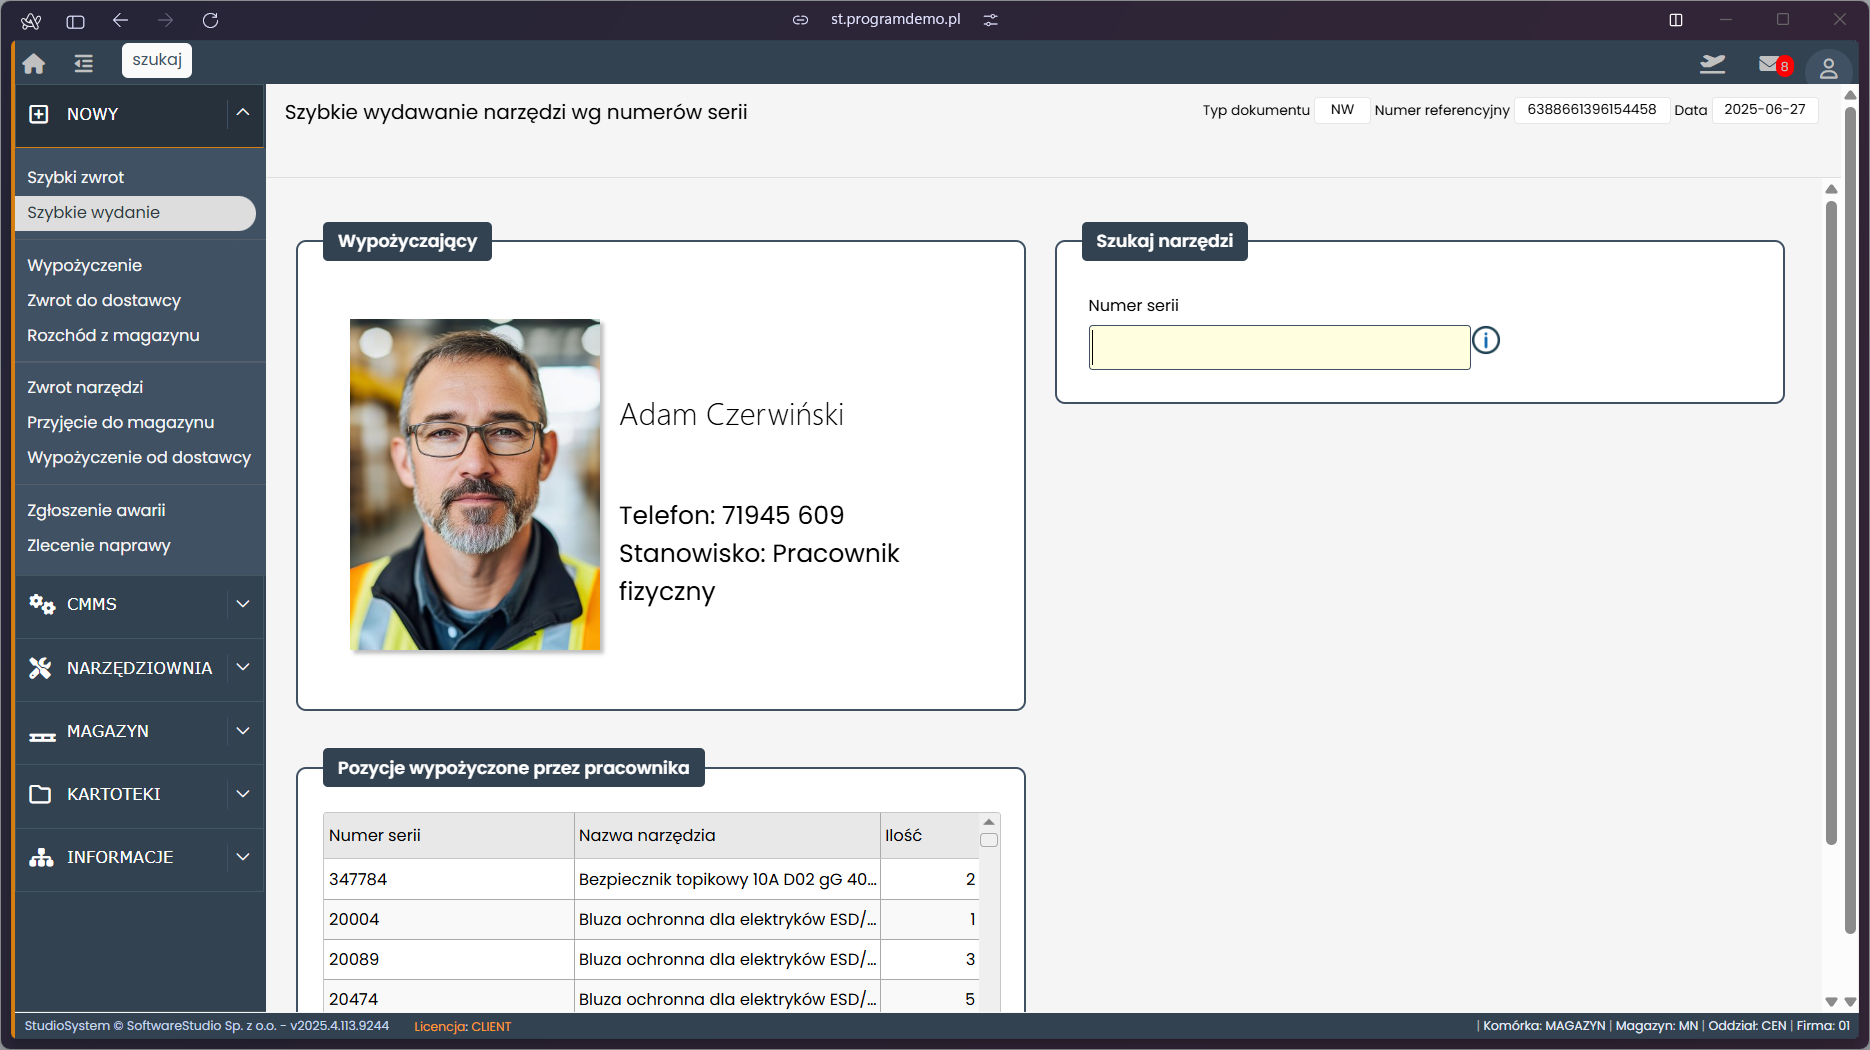Click the airplane departure icon
1870x1050 pixels.
pyautogui.click(x=1712, y=64)
